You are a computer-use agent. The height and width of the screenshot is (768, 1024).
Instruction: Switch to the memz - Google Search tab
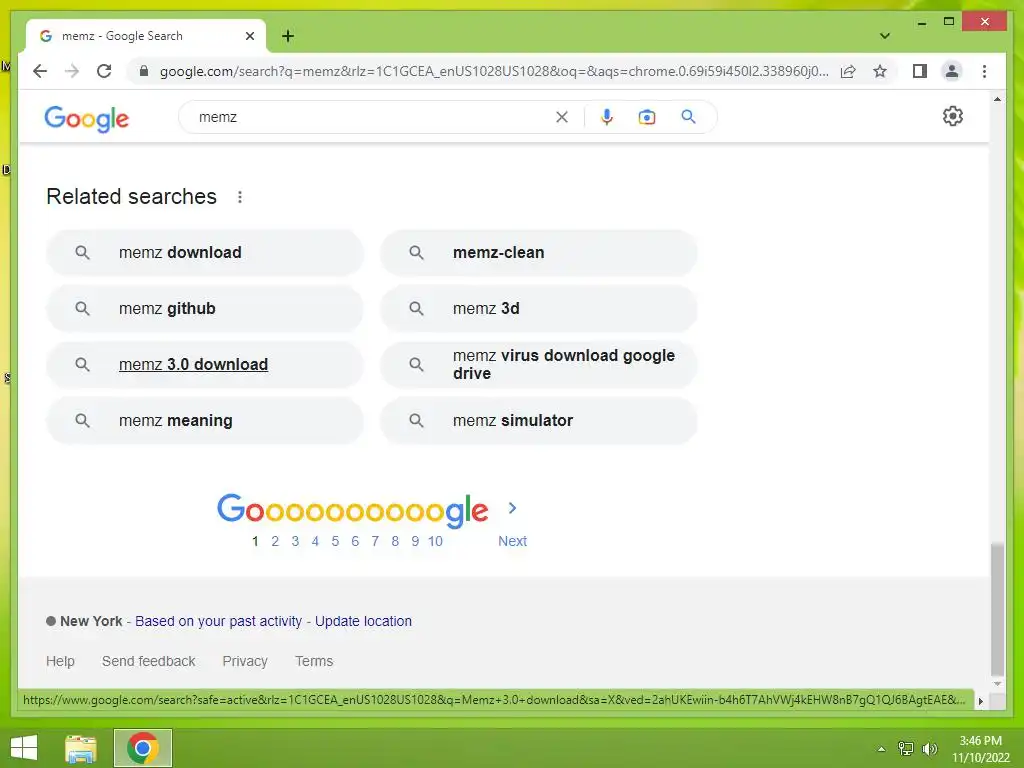(146, 36)
